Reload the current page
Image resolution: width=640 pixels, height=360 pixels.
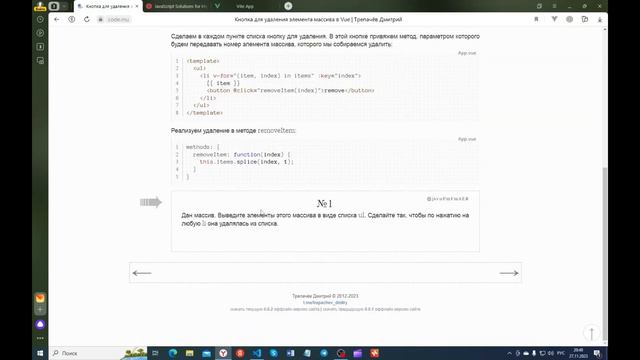87,19
